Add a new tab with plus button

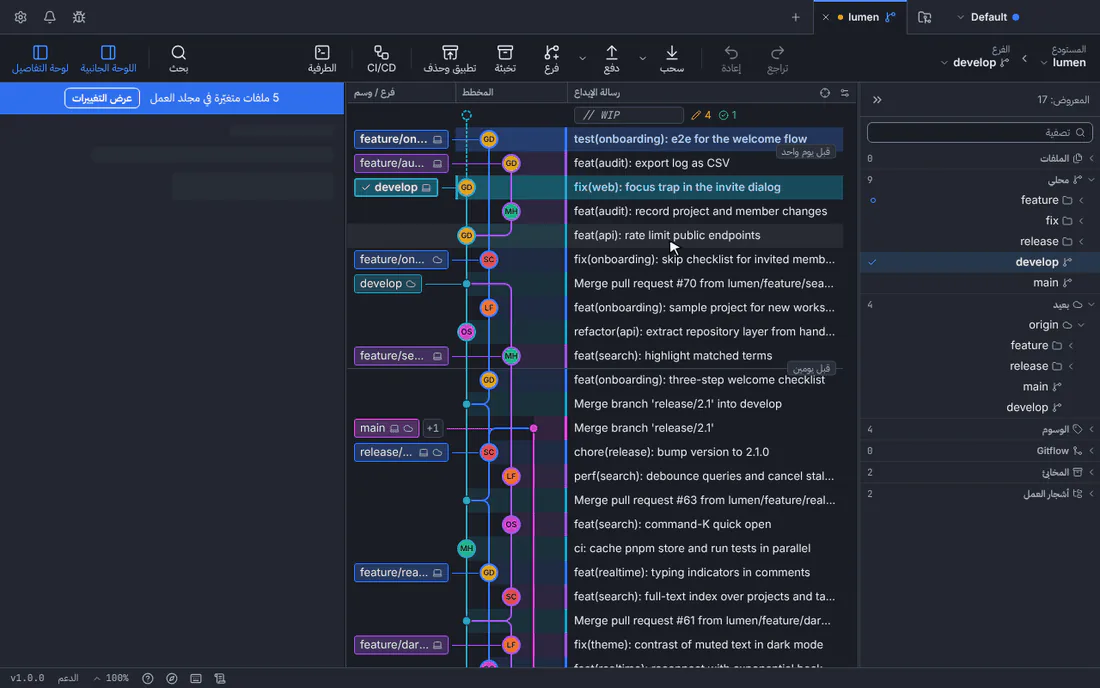pyautogui.click(x=796, y=18)
